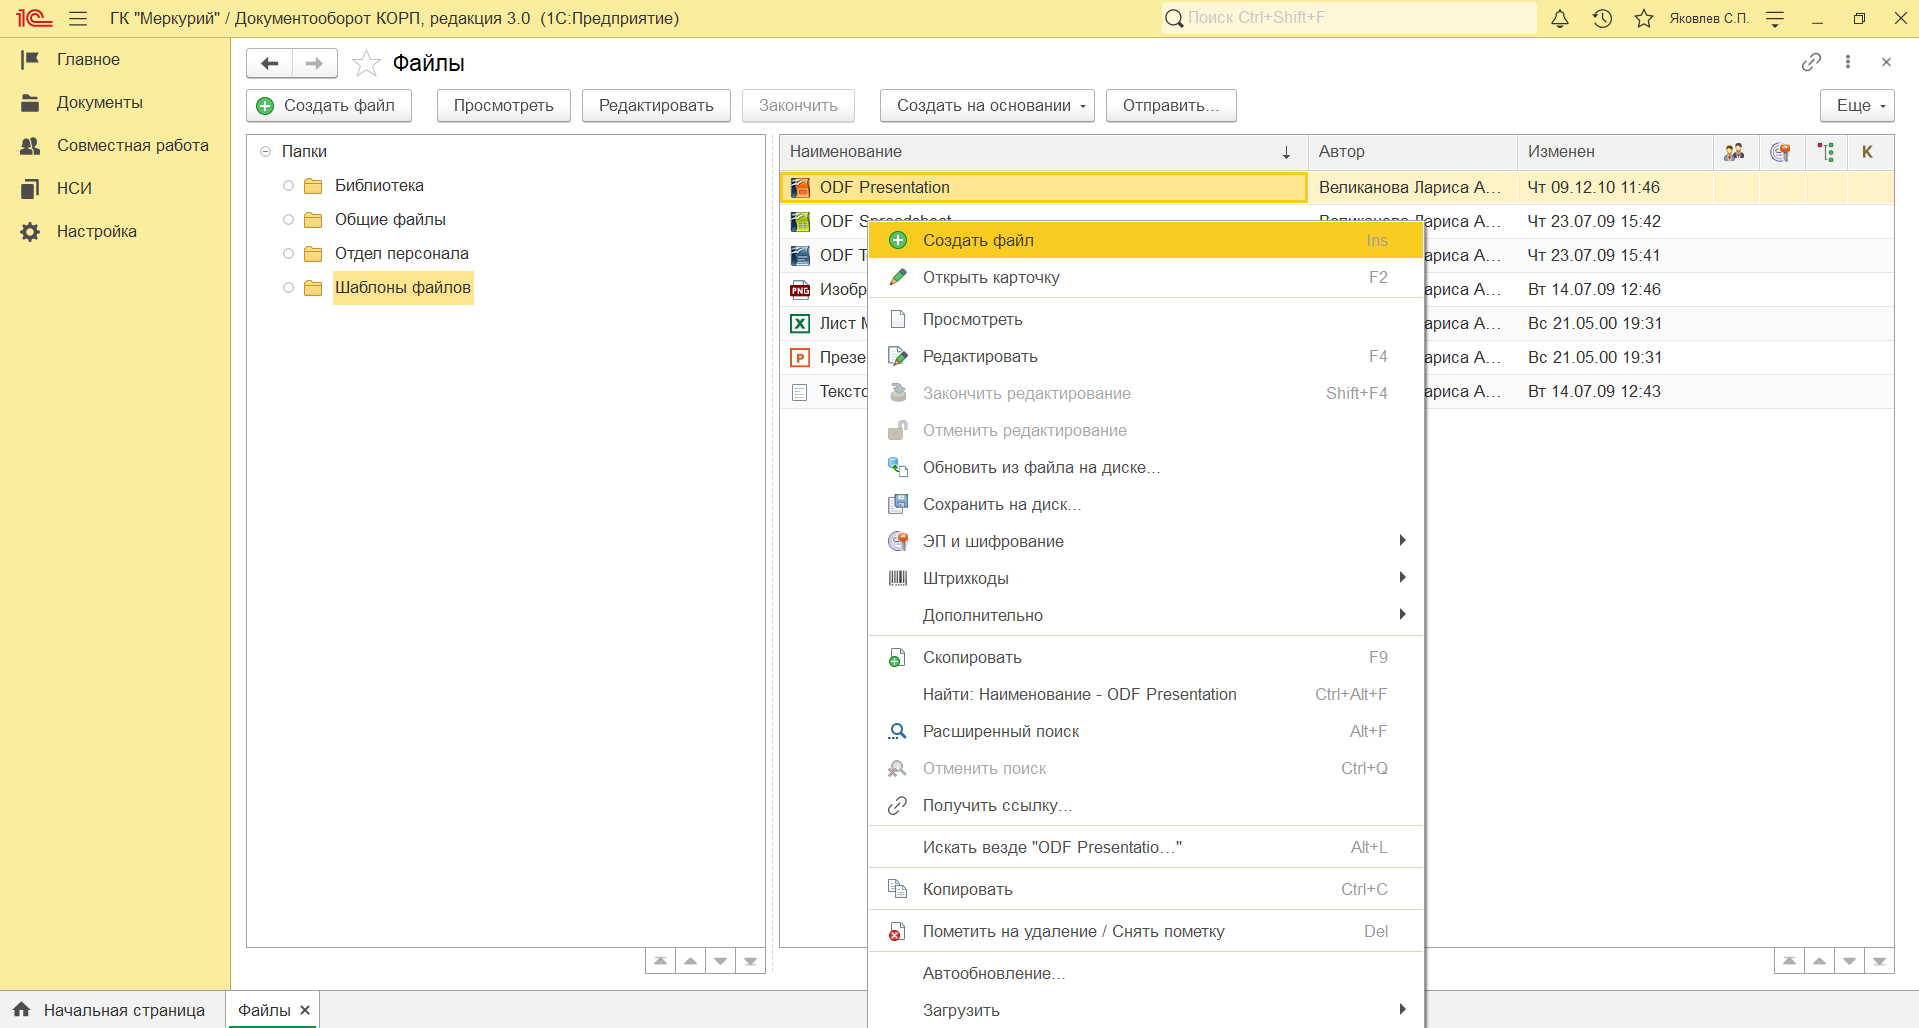
Task: Open the hamburger main menu icon
Action: click(x=78, y=18)
